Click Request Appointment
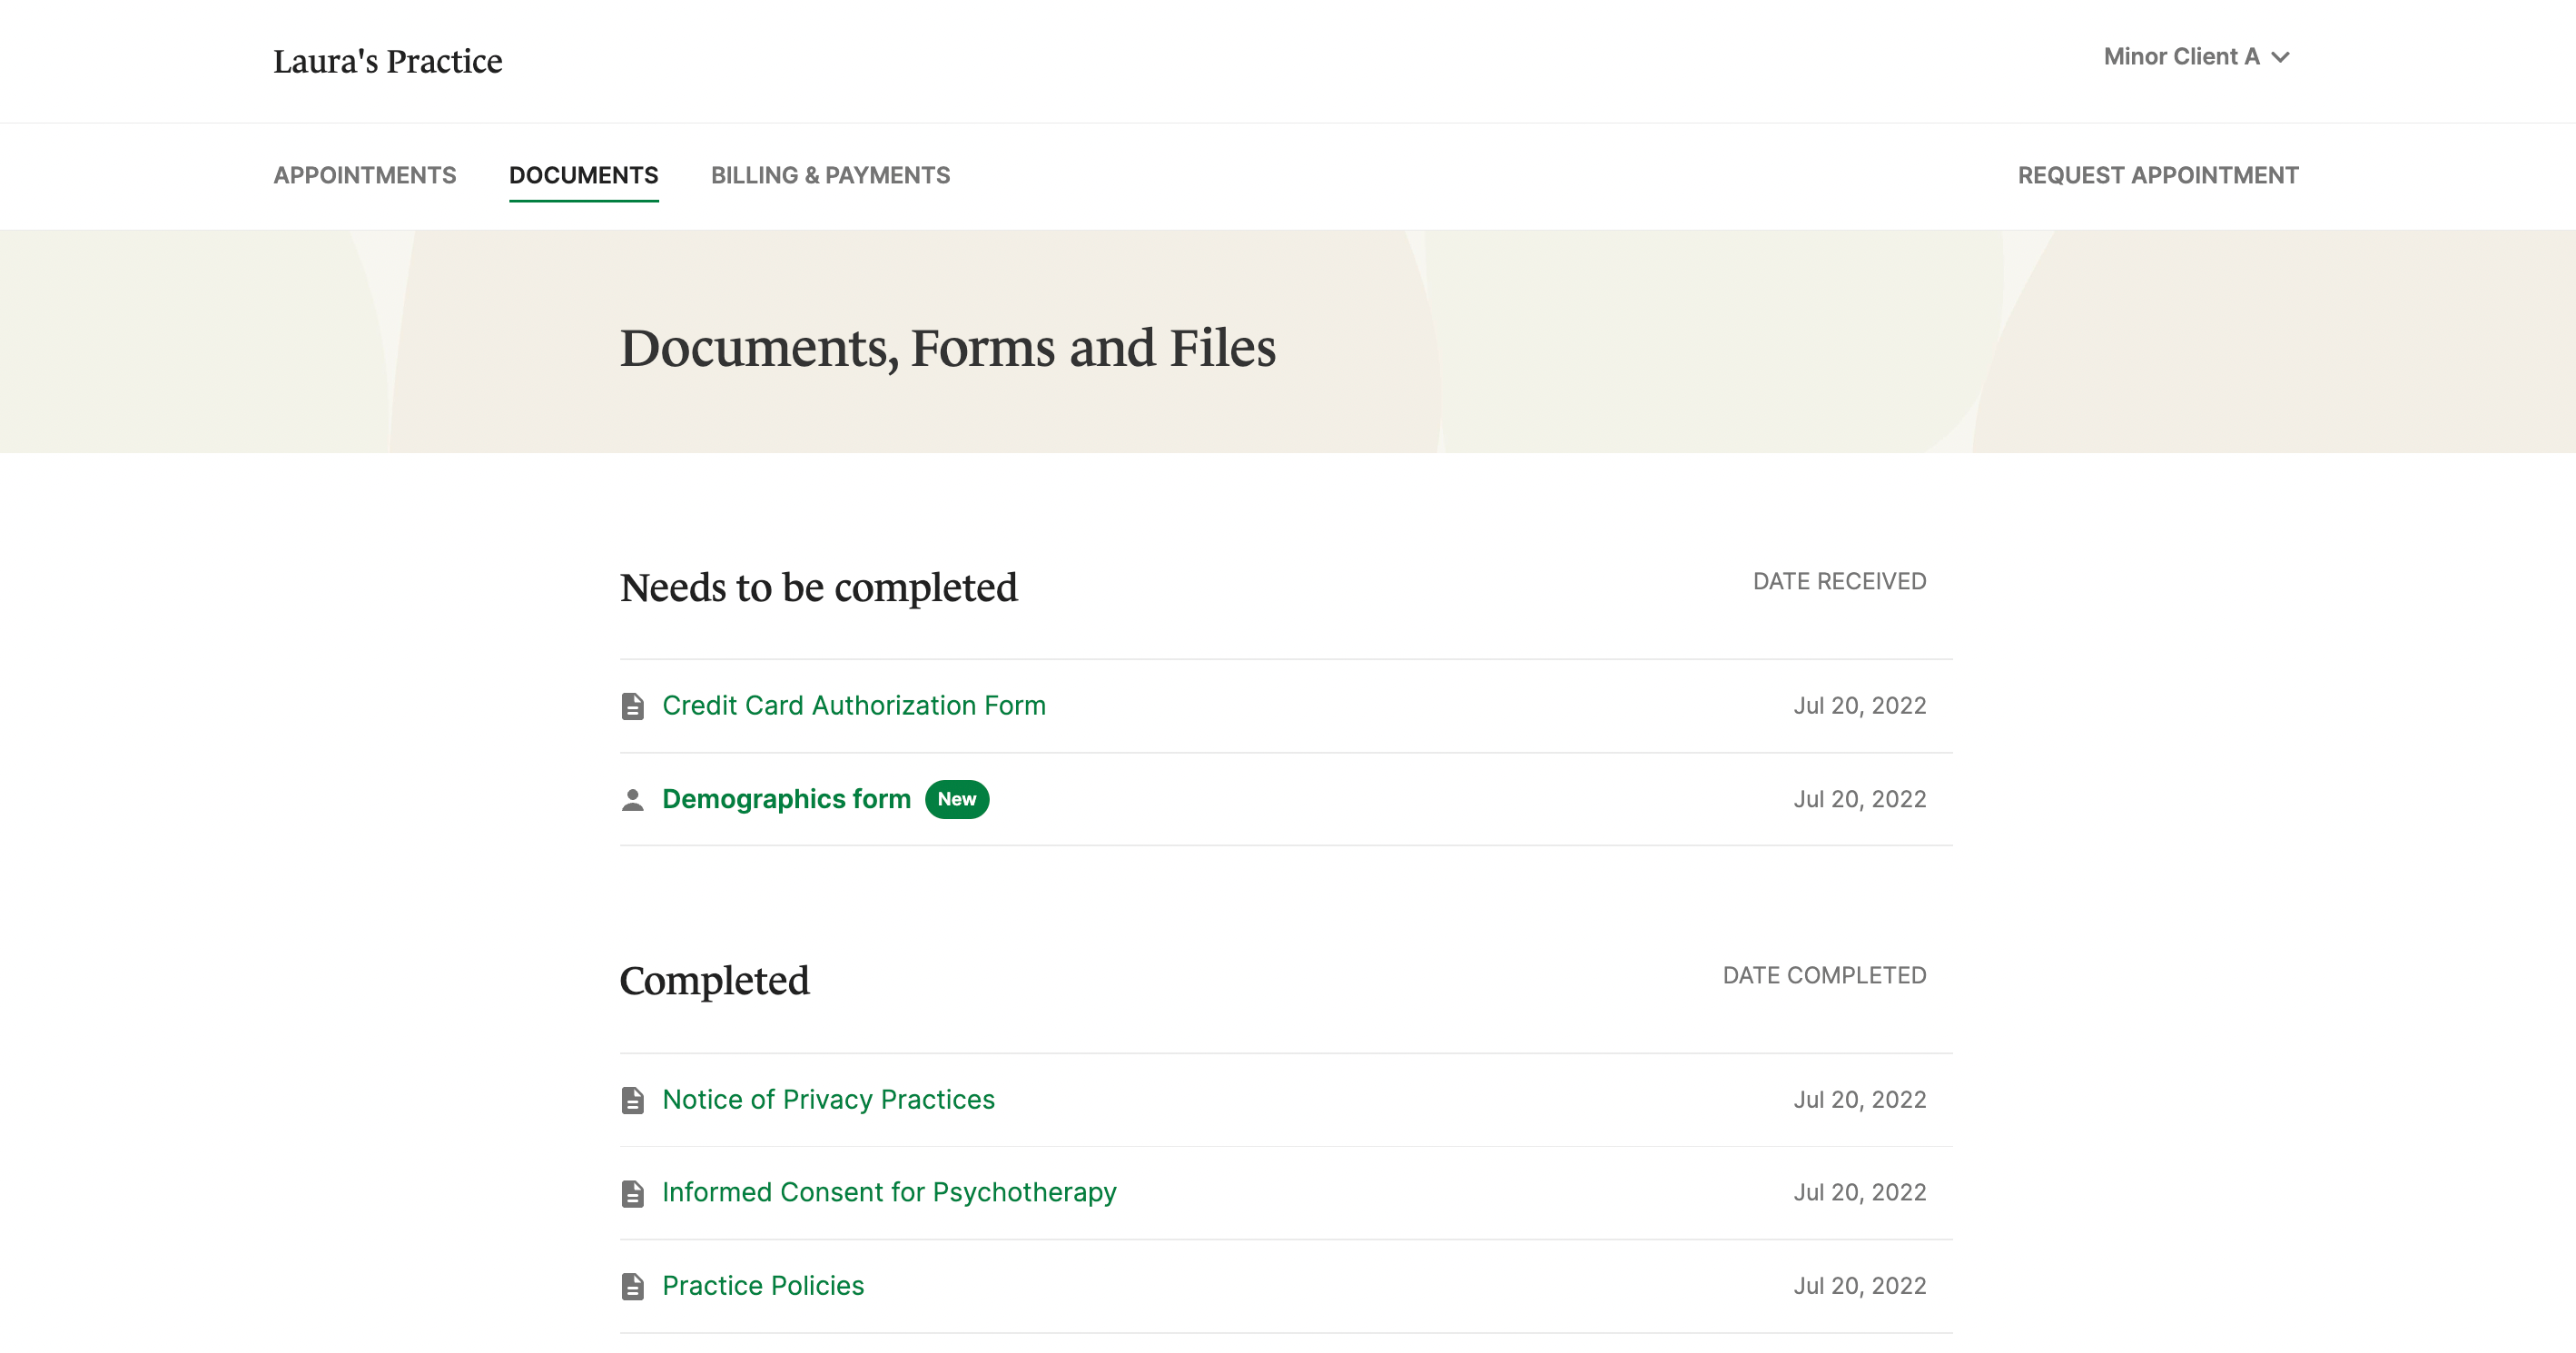 tap(2158, 175)
